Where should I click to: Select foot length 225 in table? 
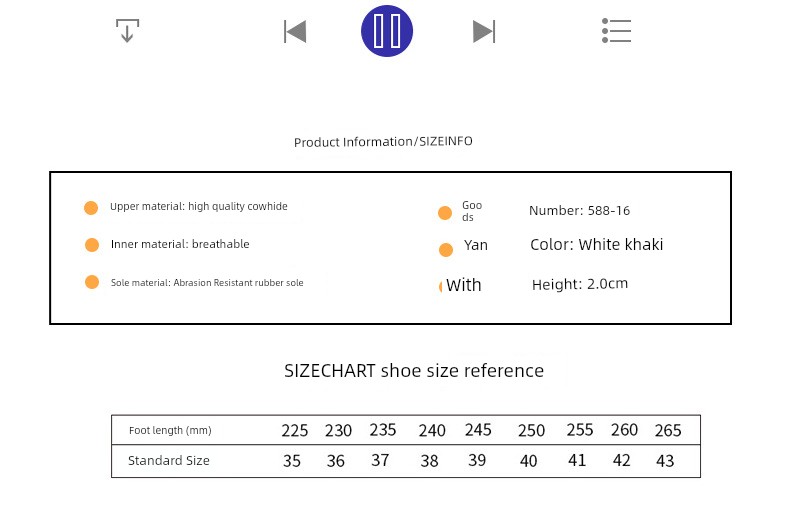point(295,431)
